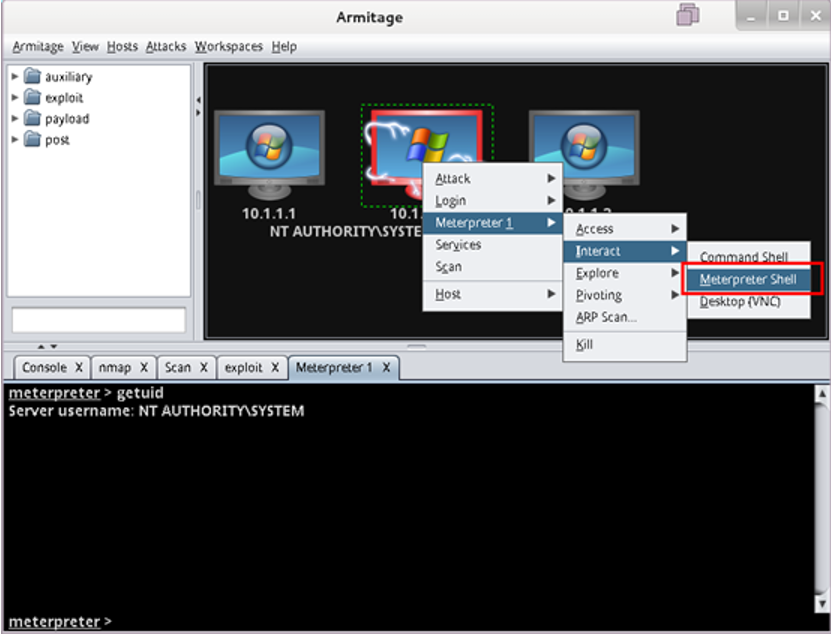Click the 10.1.1.1 host label

pos(269,214)
